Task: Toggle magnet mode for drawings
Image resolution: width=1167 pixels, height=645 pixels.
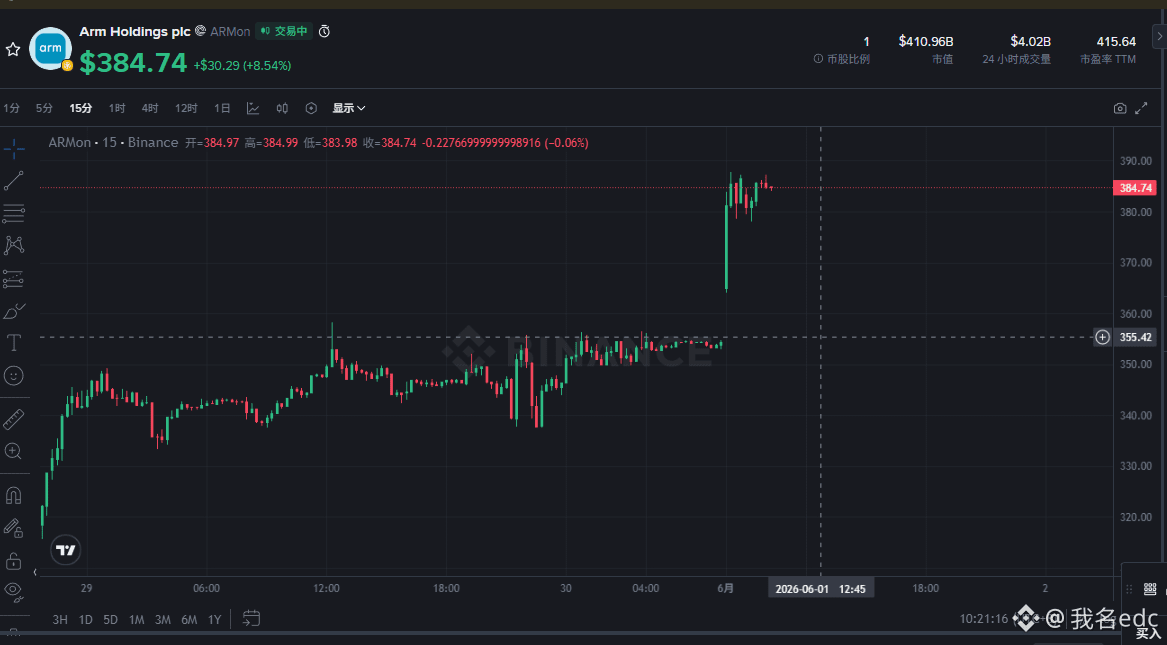Action: [x=13, y=495]
